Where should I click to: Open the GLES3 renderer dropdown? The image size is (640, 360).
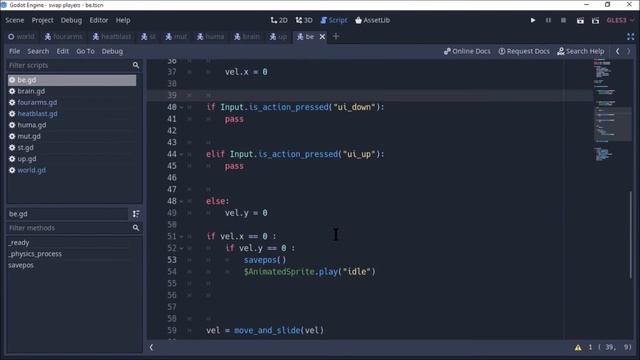(620, 20)
